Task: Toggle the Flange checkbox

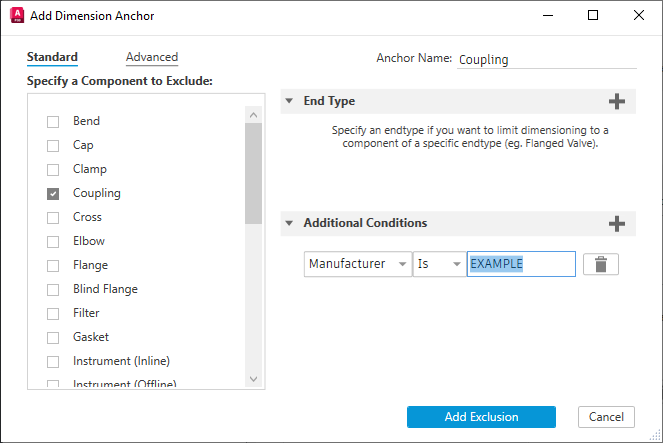Action: click(53, 266)
